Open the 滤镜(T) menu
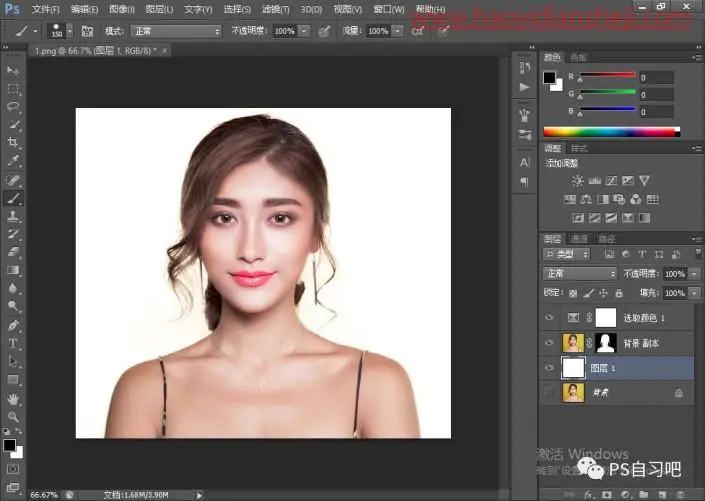This screenshot has width=705, height=501. pyautogui.click(x=276, y=9)
